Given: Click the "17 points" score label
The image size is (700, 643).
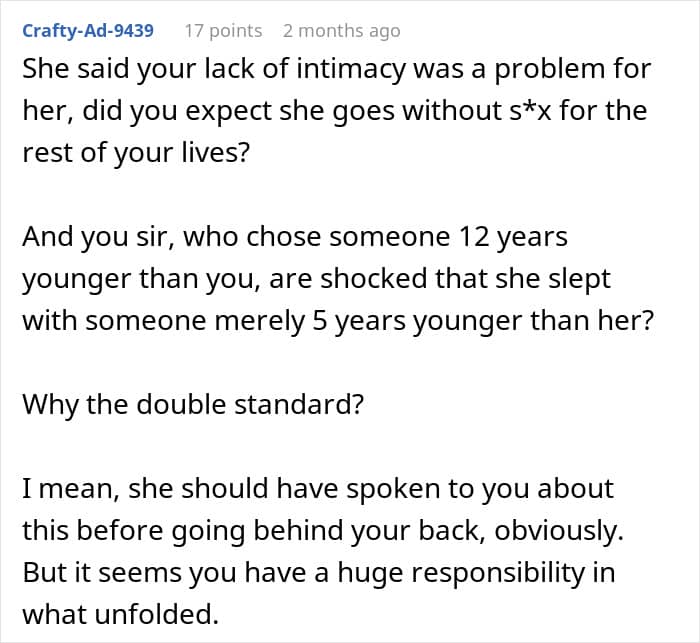Looking at the screenshot, I should (223, 31).
